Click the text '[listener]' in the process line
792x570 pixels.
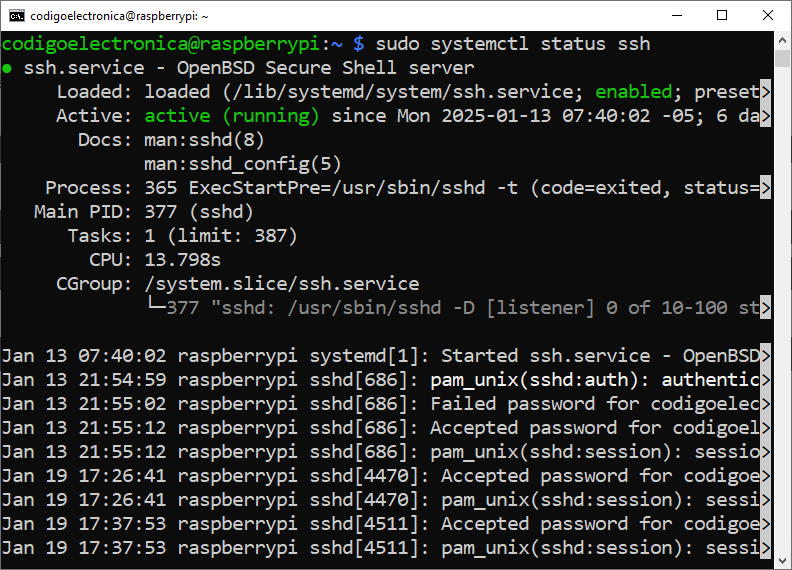pyautogui.click(x=540, y=308)
